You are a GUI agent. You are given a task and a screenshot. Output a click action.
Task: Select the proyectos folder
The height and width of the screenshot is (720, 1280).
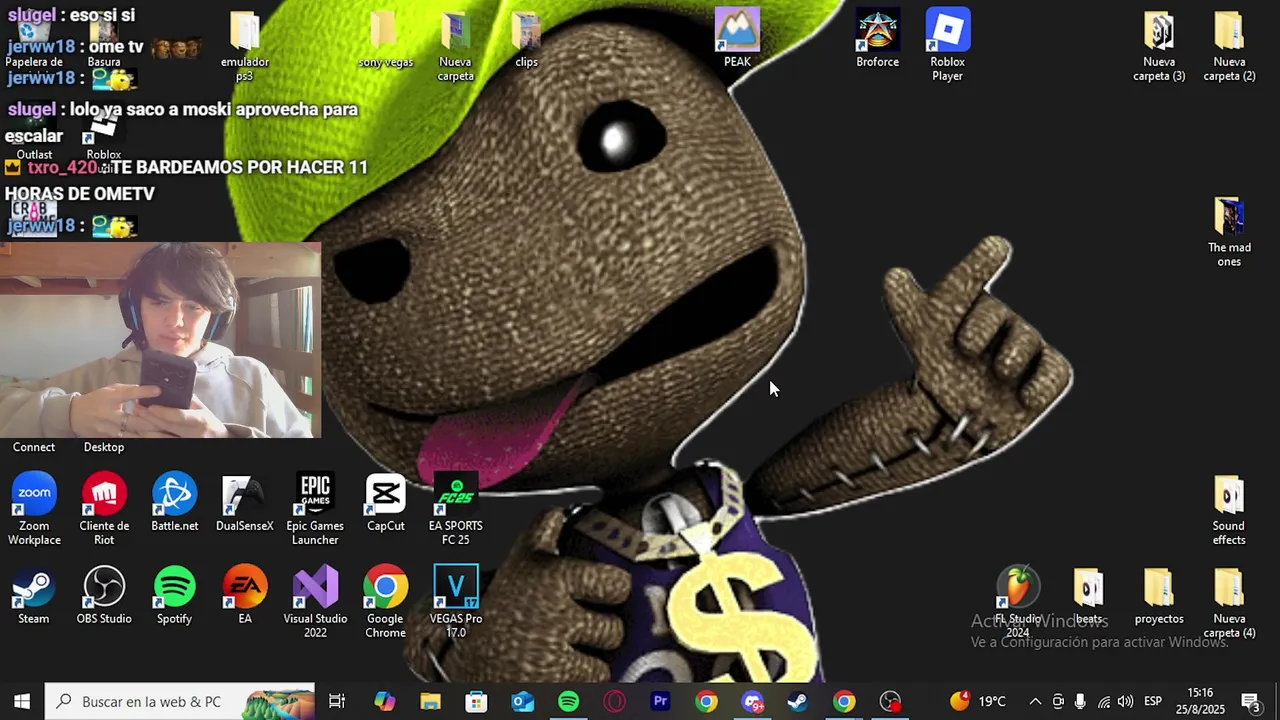coord(1159,595)
